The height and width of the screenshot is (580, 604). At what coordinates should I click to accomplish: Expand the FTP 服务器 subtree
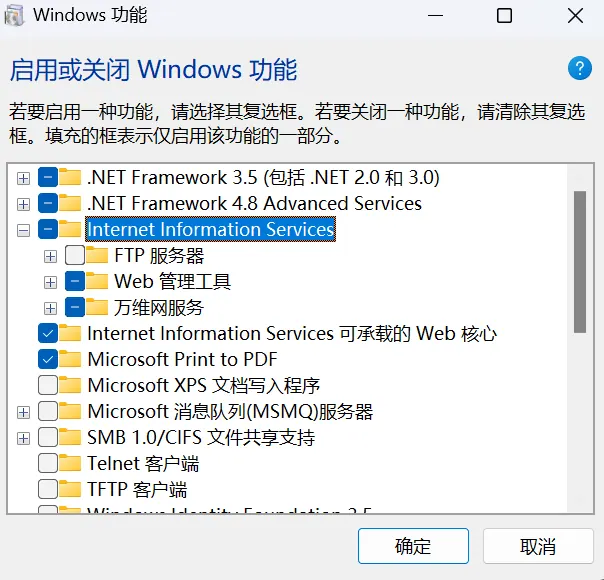coord(50,256)
